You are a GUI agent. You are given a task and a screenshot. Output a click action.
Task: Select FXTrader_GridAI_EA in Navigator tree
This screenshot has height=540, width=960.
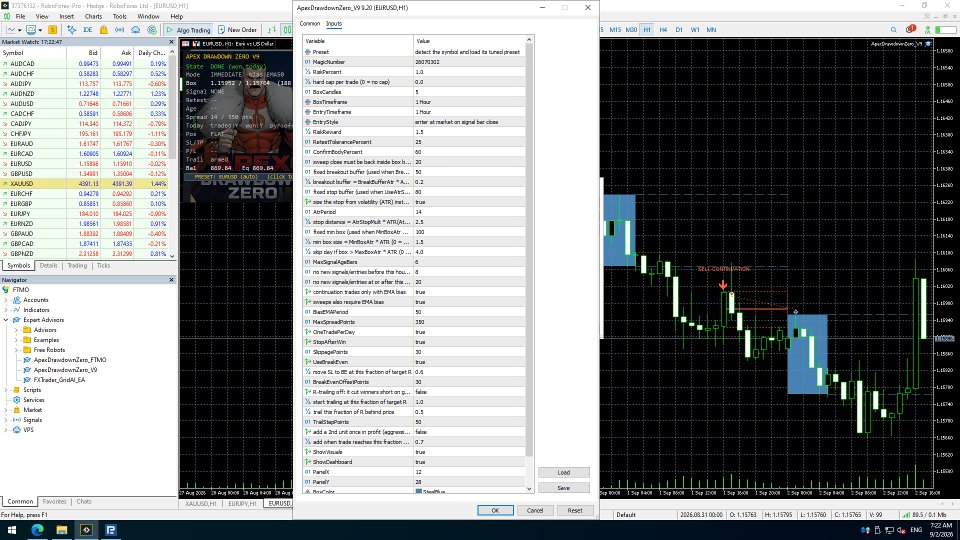(59, 380)
